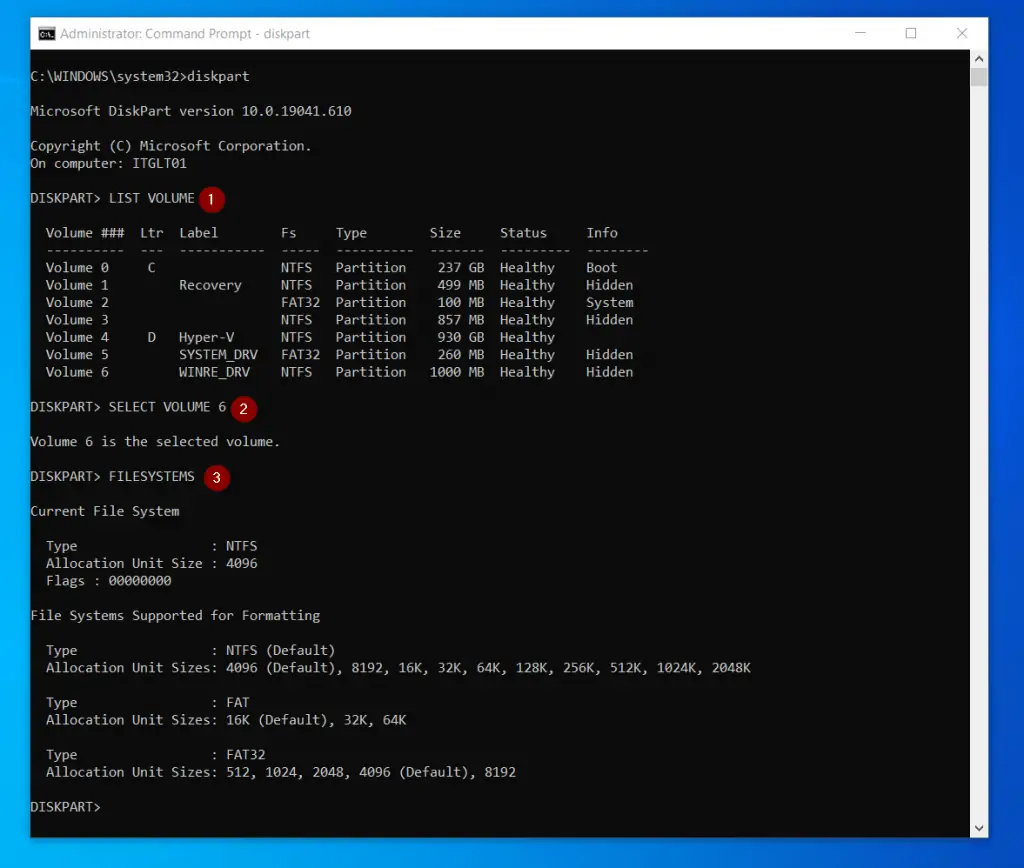Click 'FAT32' in the Volume 2 row

pyautogui.click(x=300, y=302)
